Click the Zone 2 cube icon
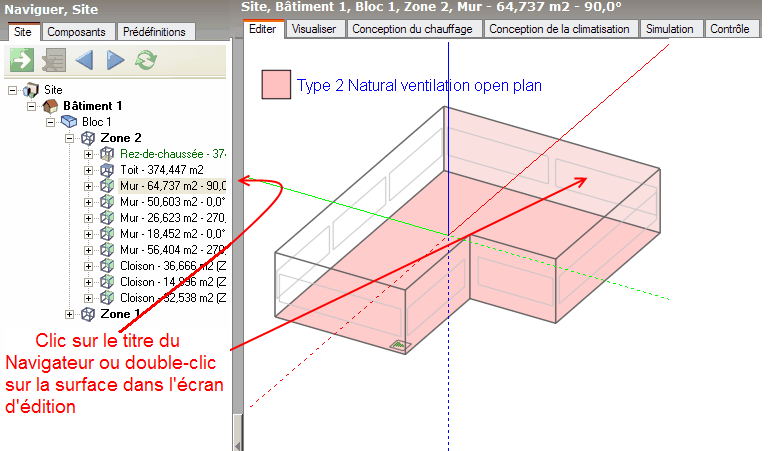 click(x=88, y=138)
